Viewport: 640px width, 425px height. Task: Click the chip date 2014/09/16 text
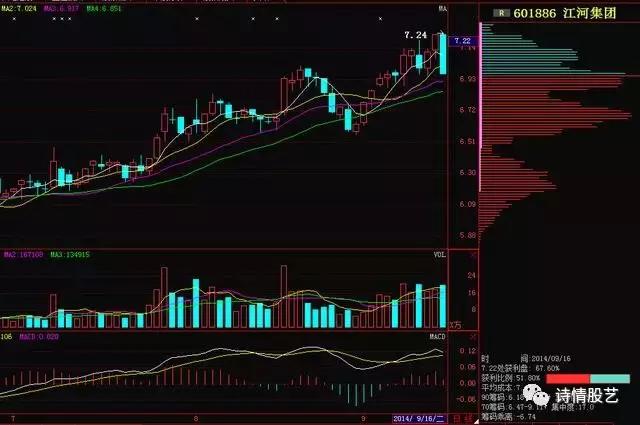(x=551, y=358)
